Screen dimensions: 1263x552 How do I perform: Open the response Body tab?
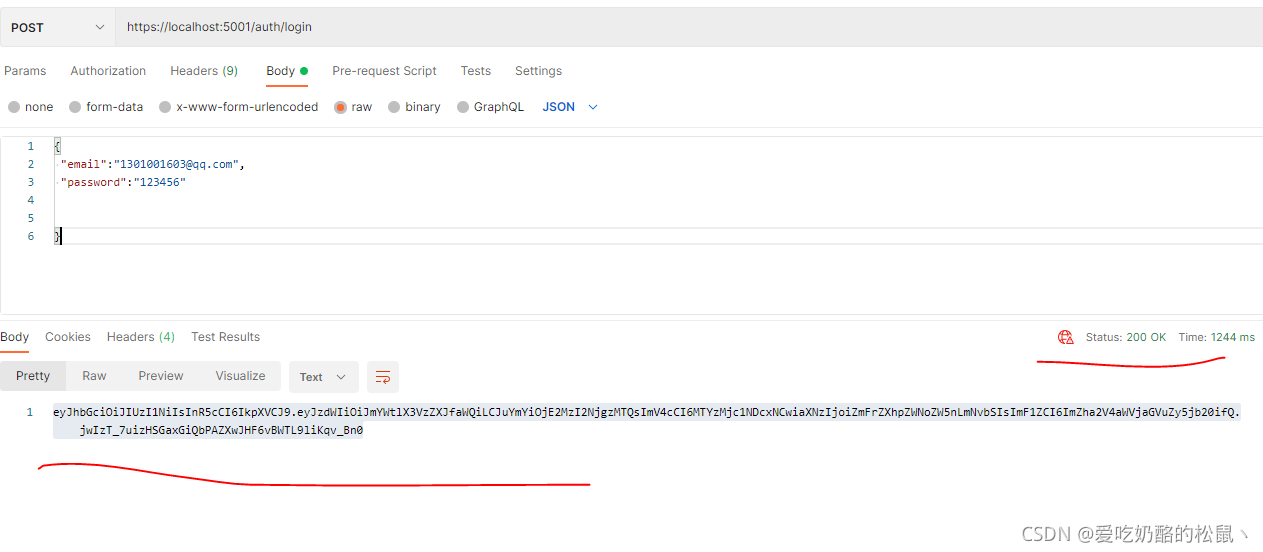(15, 337)
